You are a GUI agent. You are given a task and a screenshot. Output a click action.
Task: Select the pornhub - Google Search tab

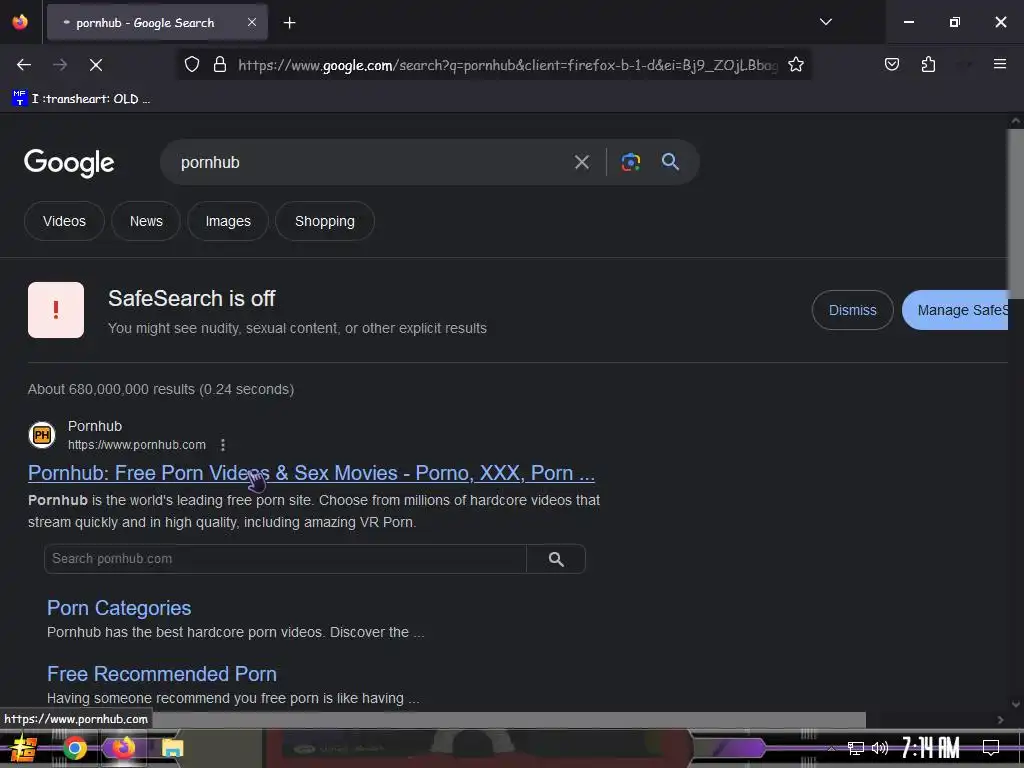point(157,23)
